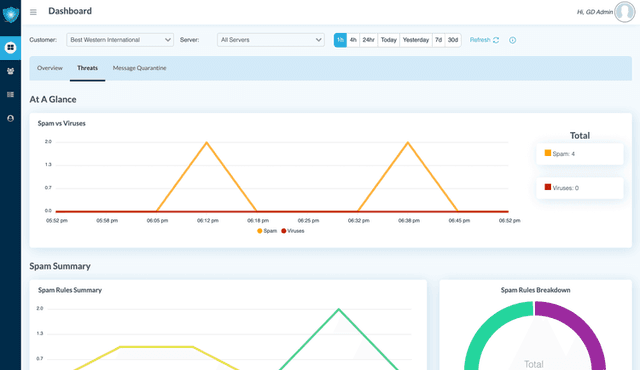Click the At A Glance heading
The height and width of the screenshot is (370, 640).
[x=53, y=100]
